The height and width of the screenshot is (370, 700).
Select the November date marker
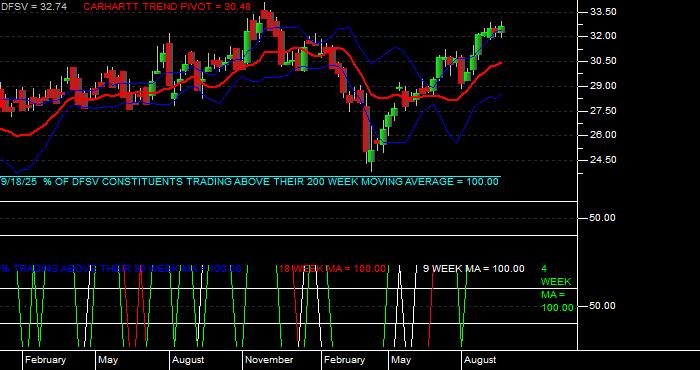(x=269, y=360)
